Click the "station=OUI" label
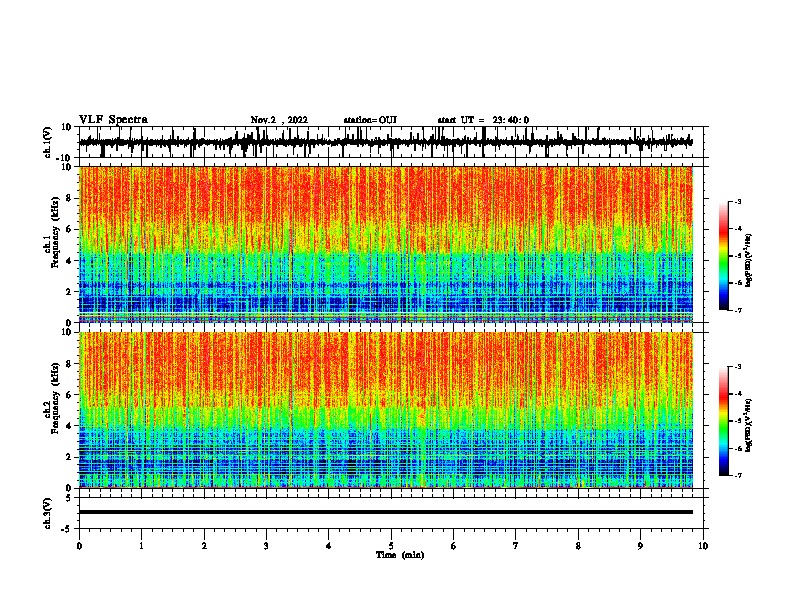792x612 pixels. [370, 120]
